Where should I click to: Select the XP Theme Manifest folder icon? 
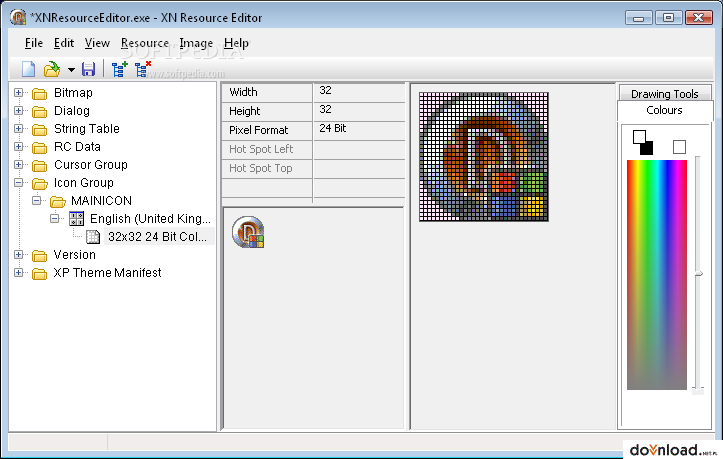(40, 274)
